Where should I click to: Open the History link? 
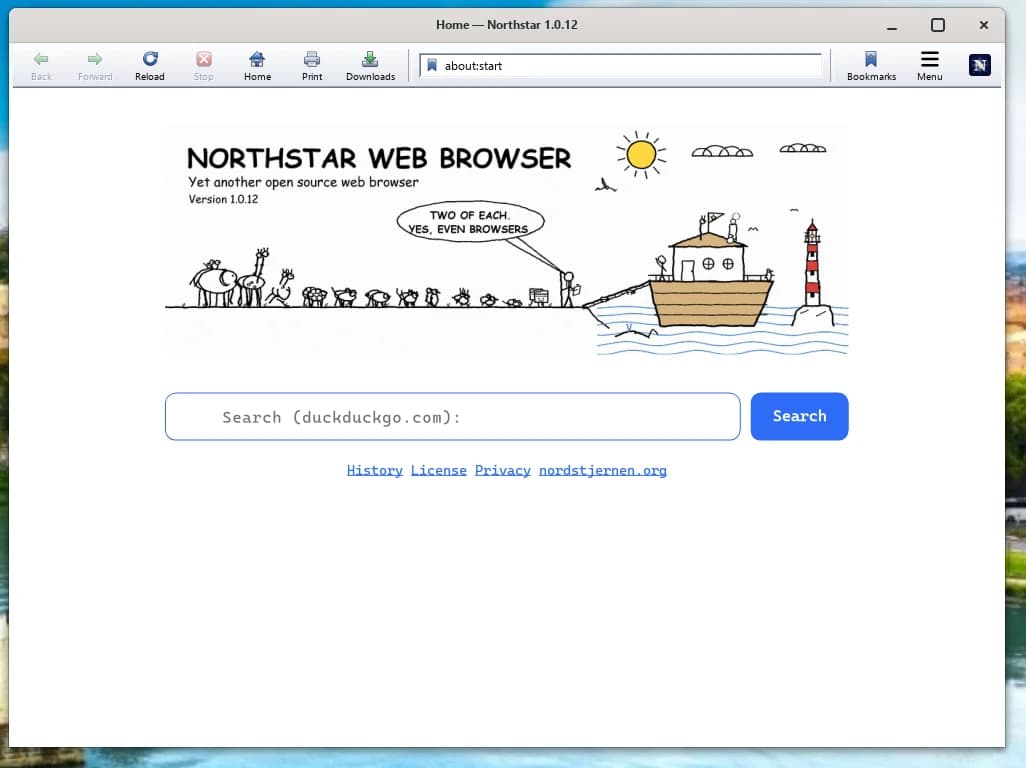point(374,470)
